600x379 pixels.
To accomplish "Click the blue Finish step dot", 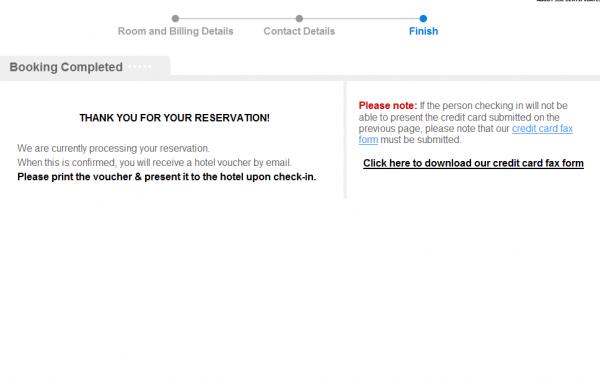I will 423,18.
